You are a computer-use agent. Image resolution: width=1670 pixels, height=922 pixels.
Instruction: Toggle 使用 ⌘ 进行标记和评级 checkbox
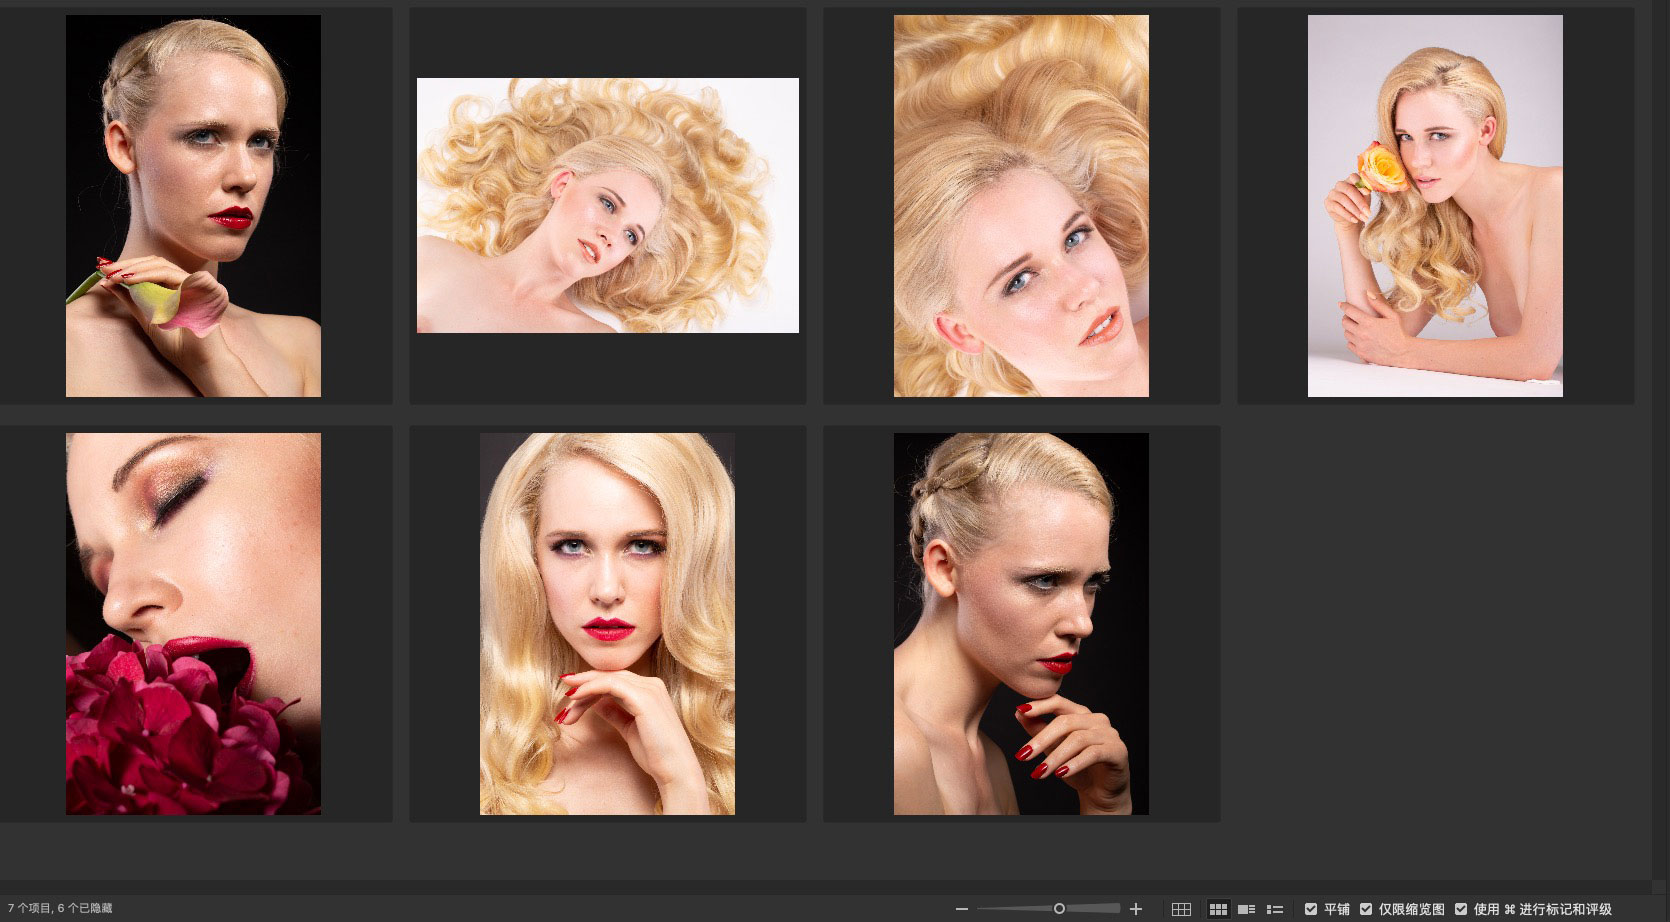(1461, 909)
